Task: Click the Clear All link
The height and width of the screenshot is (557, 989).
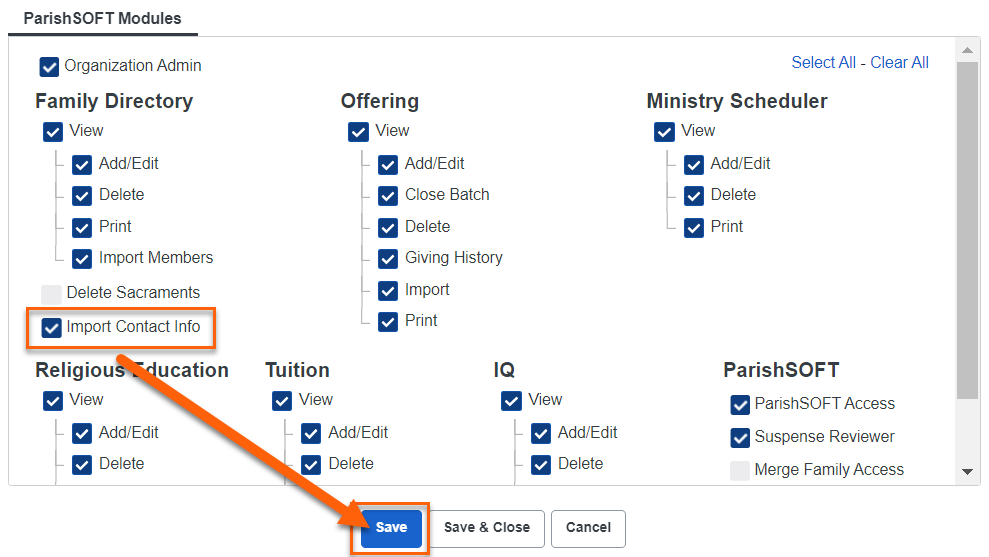Action: point(899,62)
